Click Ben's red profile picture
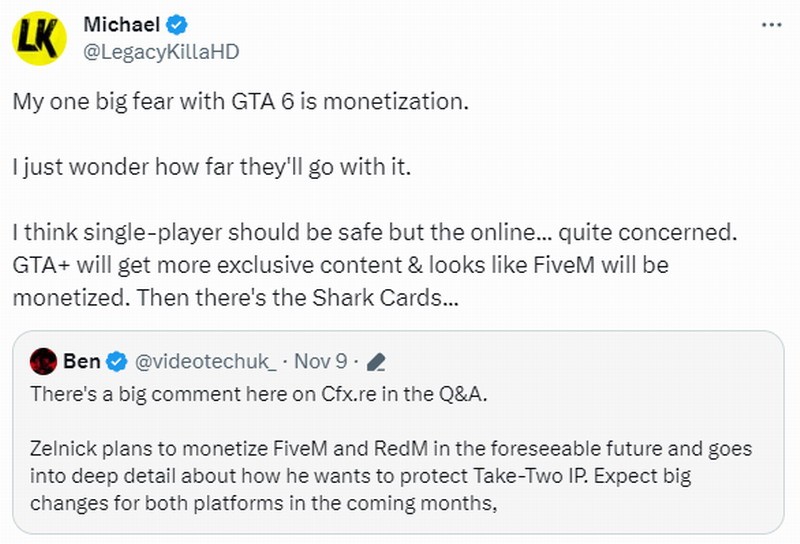 (x=42, y=360)
